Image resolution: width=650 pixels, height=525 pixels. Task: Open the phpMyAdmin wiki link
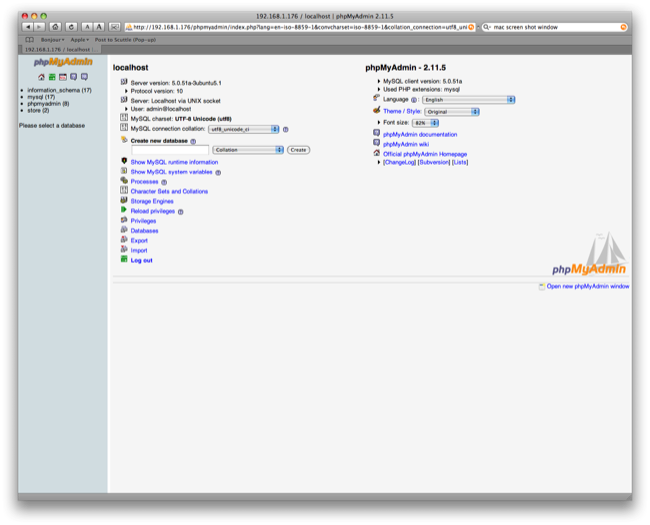[406, 144]
